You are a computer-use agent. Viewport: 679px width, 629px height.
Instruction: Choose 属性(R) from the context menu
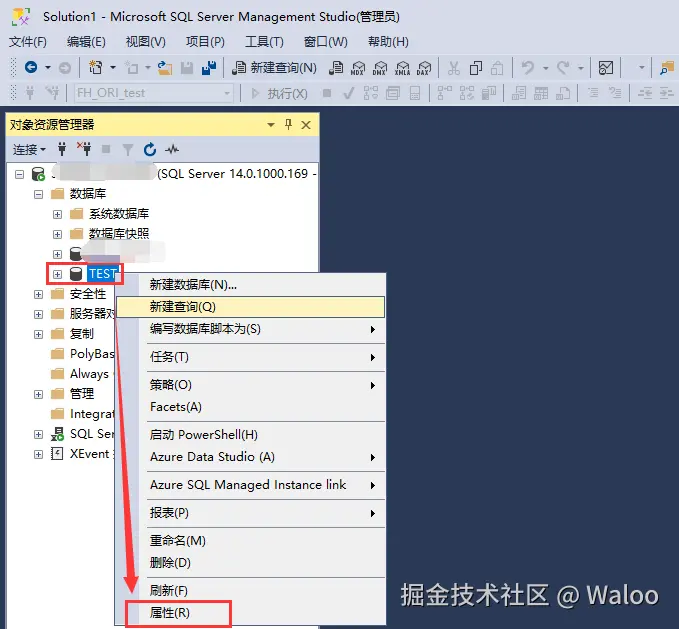[251, 613]
